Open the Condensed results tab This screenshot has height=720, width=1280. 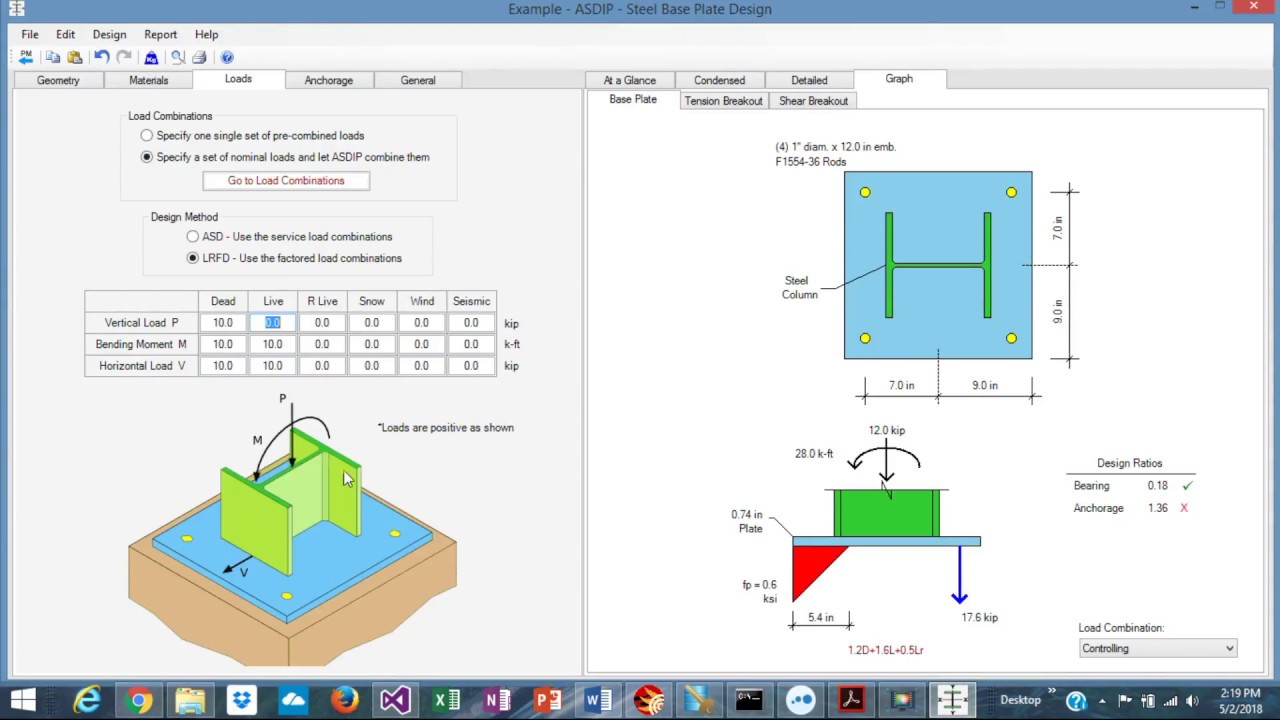[719, 80]
